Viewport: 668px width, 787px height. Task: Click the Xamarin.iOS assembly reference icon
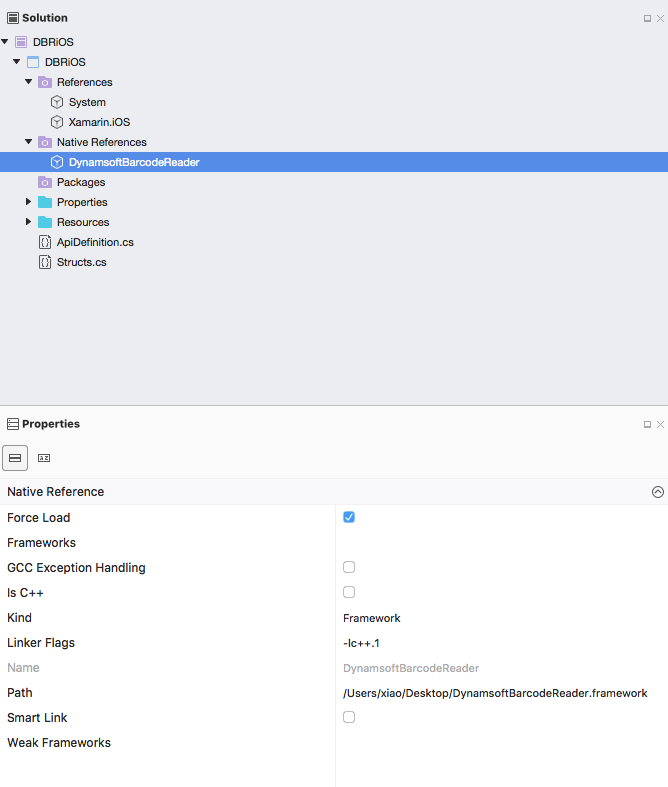pos(57,122)
